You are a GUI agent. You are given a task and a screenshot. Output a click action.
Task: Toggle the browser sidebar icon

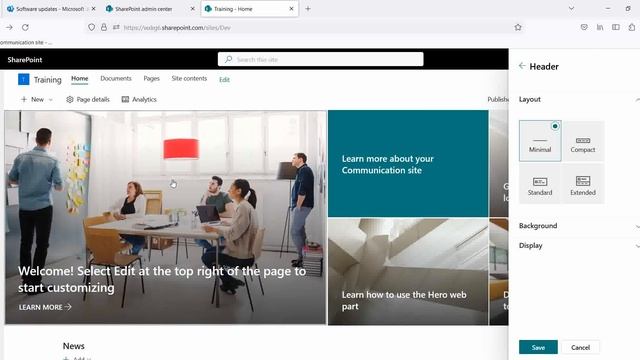616,27
